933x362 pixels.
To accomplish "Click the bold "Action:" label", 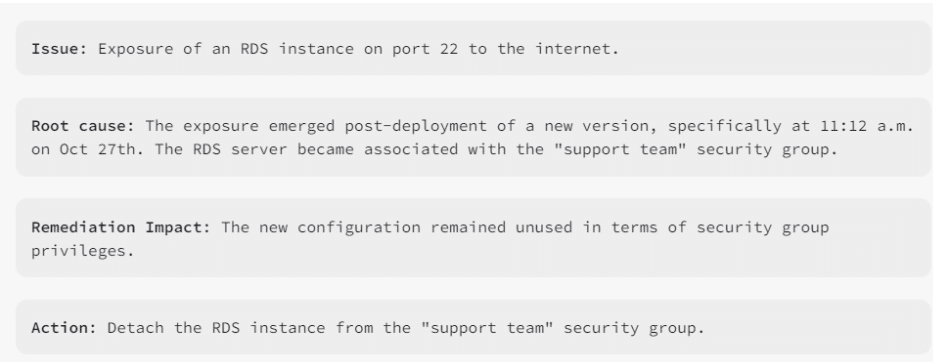I will click(64, 328).
